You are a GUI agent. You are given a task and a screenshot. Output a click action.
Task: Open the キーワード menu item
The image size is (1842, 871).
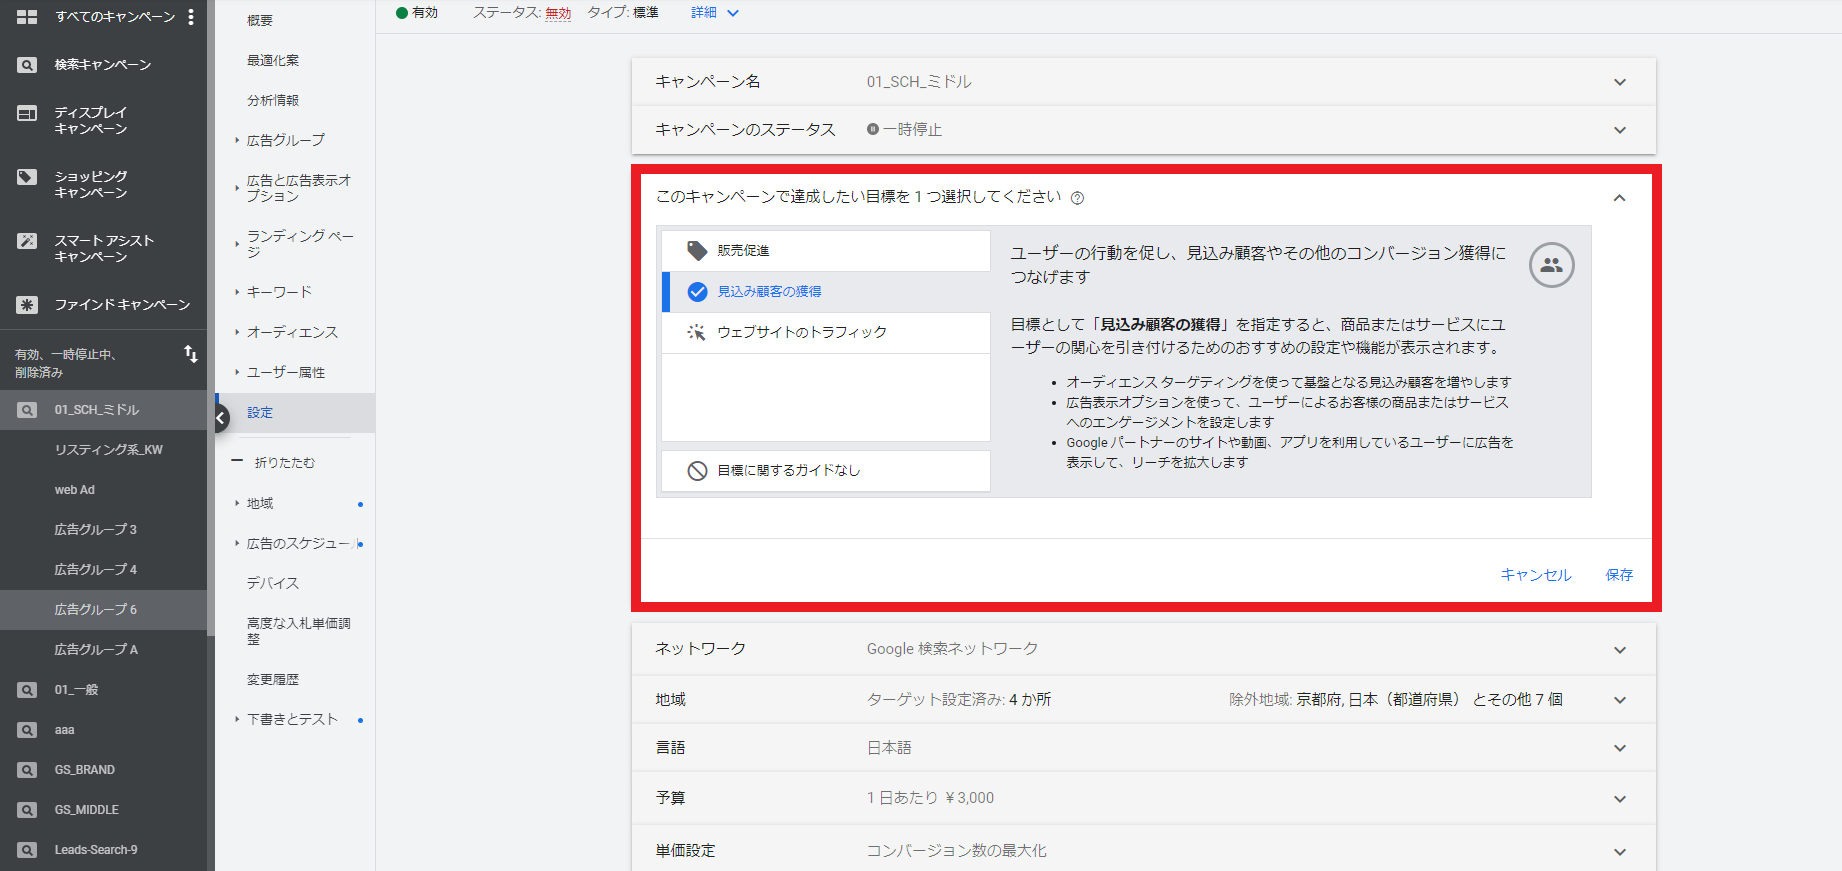tap(279, 292)
